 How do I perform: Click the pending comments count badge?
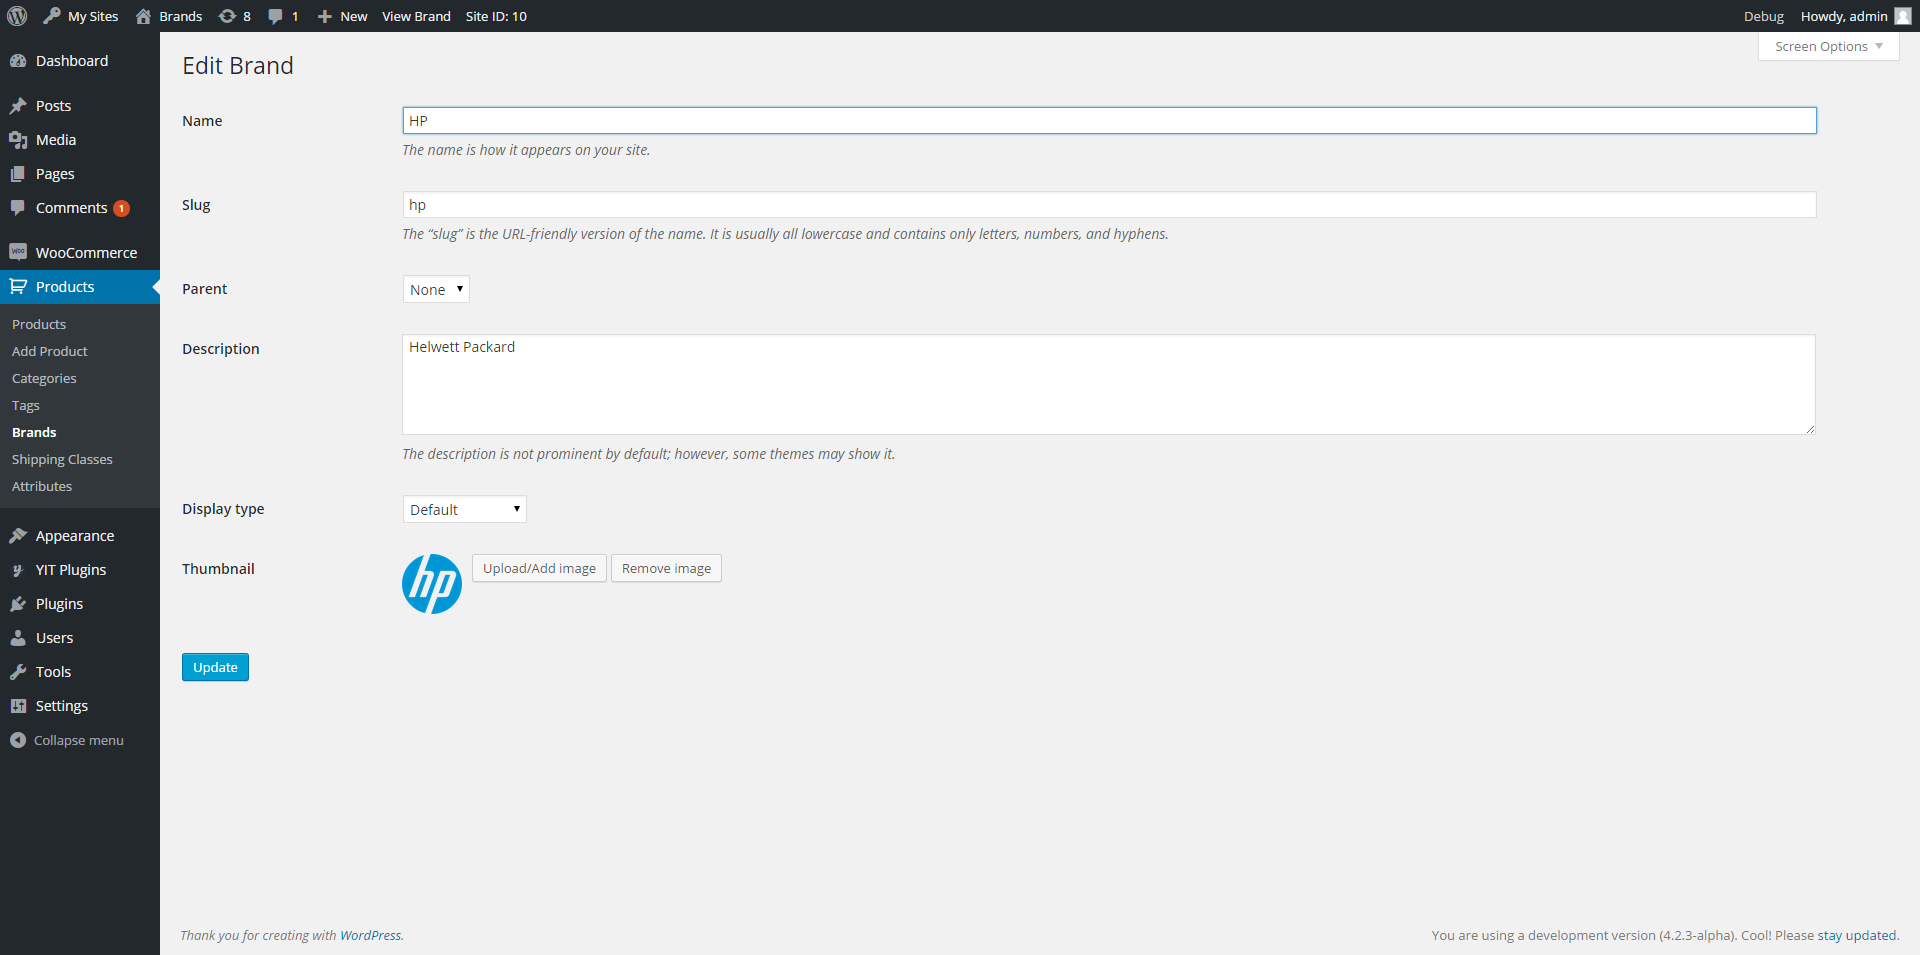point(121,209)
